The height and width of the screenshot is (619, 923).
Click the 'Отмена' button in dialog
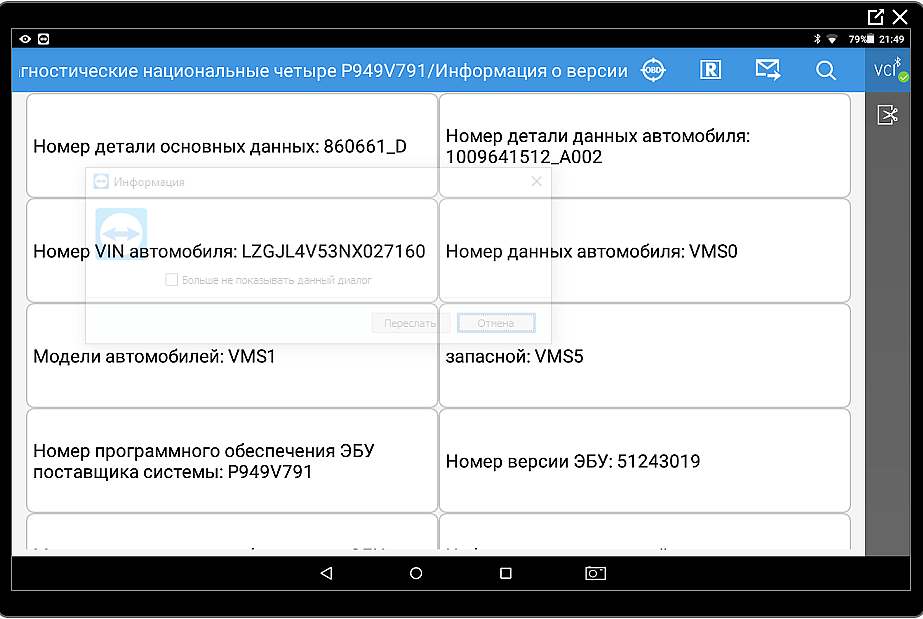click(x=496, y=323)
